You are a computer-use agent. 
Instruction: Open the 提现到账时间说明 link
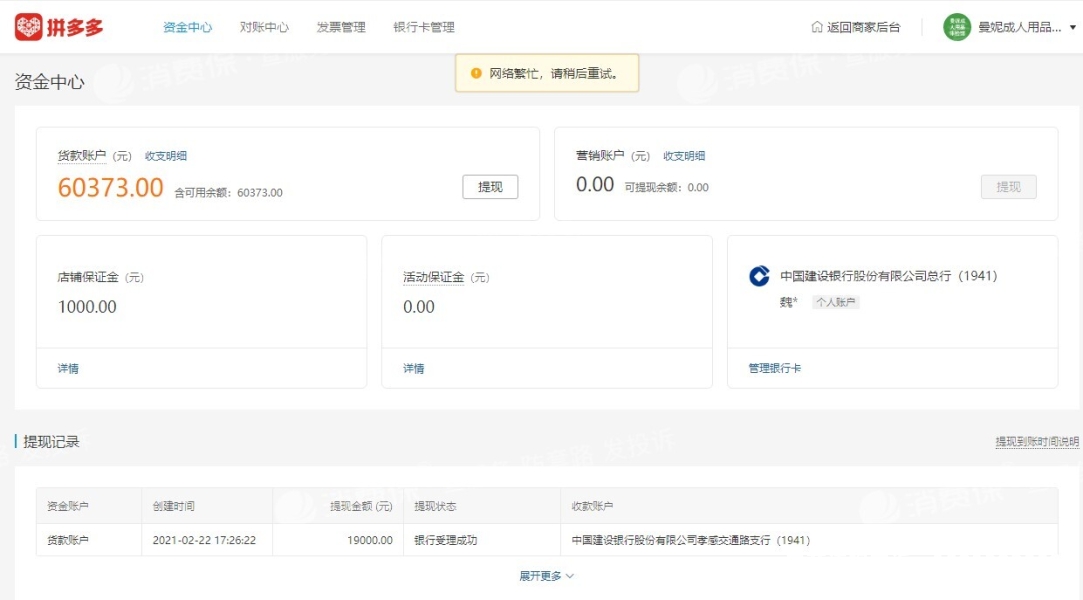click(1036, 441)
